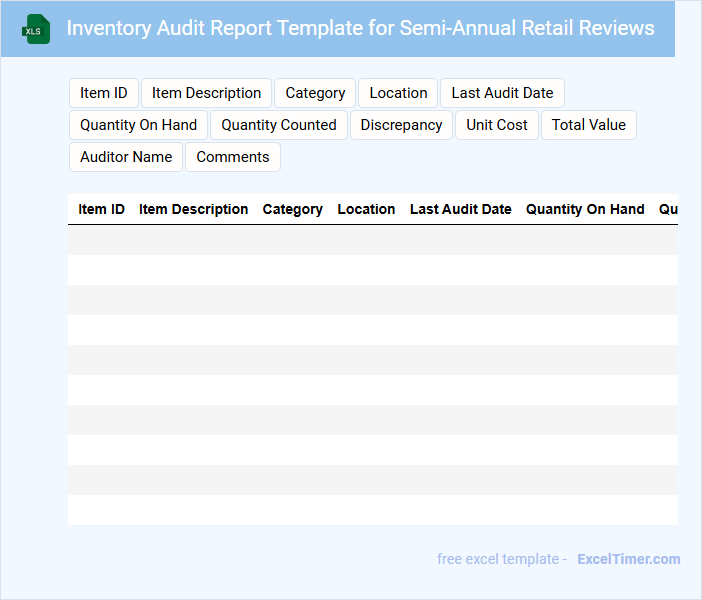This screenshot has width=702, height=600.
Task: Select the Item Description table header
Action: tap(193, 209)
